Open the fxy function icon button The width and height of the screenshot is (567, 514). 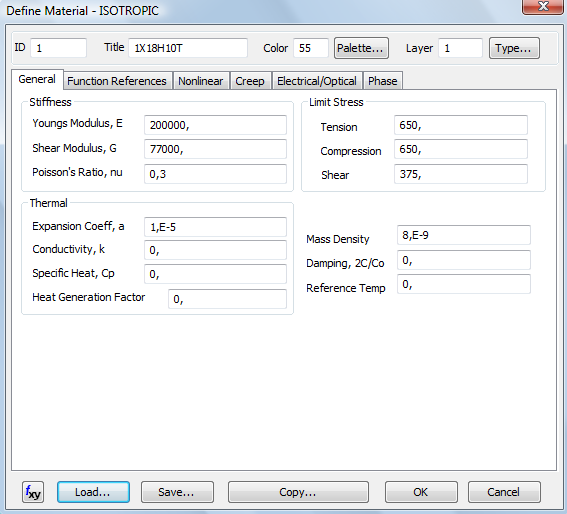33,492
